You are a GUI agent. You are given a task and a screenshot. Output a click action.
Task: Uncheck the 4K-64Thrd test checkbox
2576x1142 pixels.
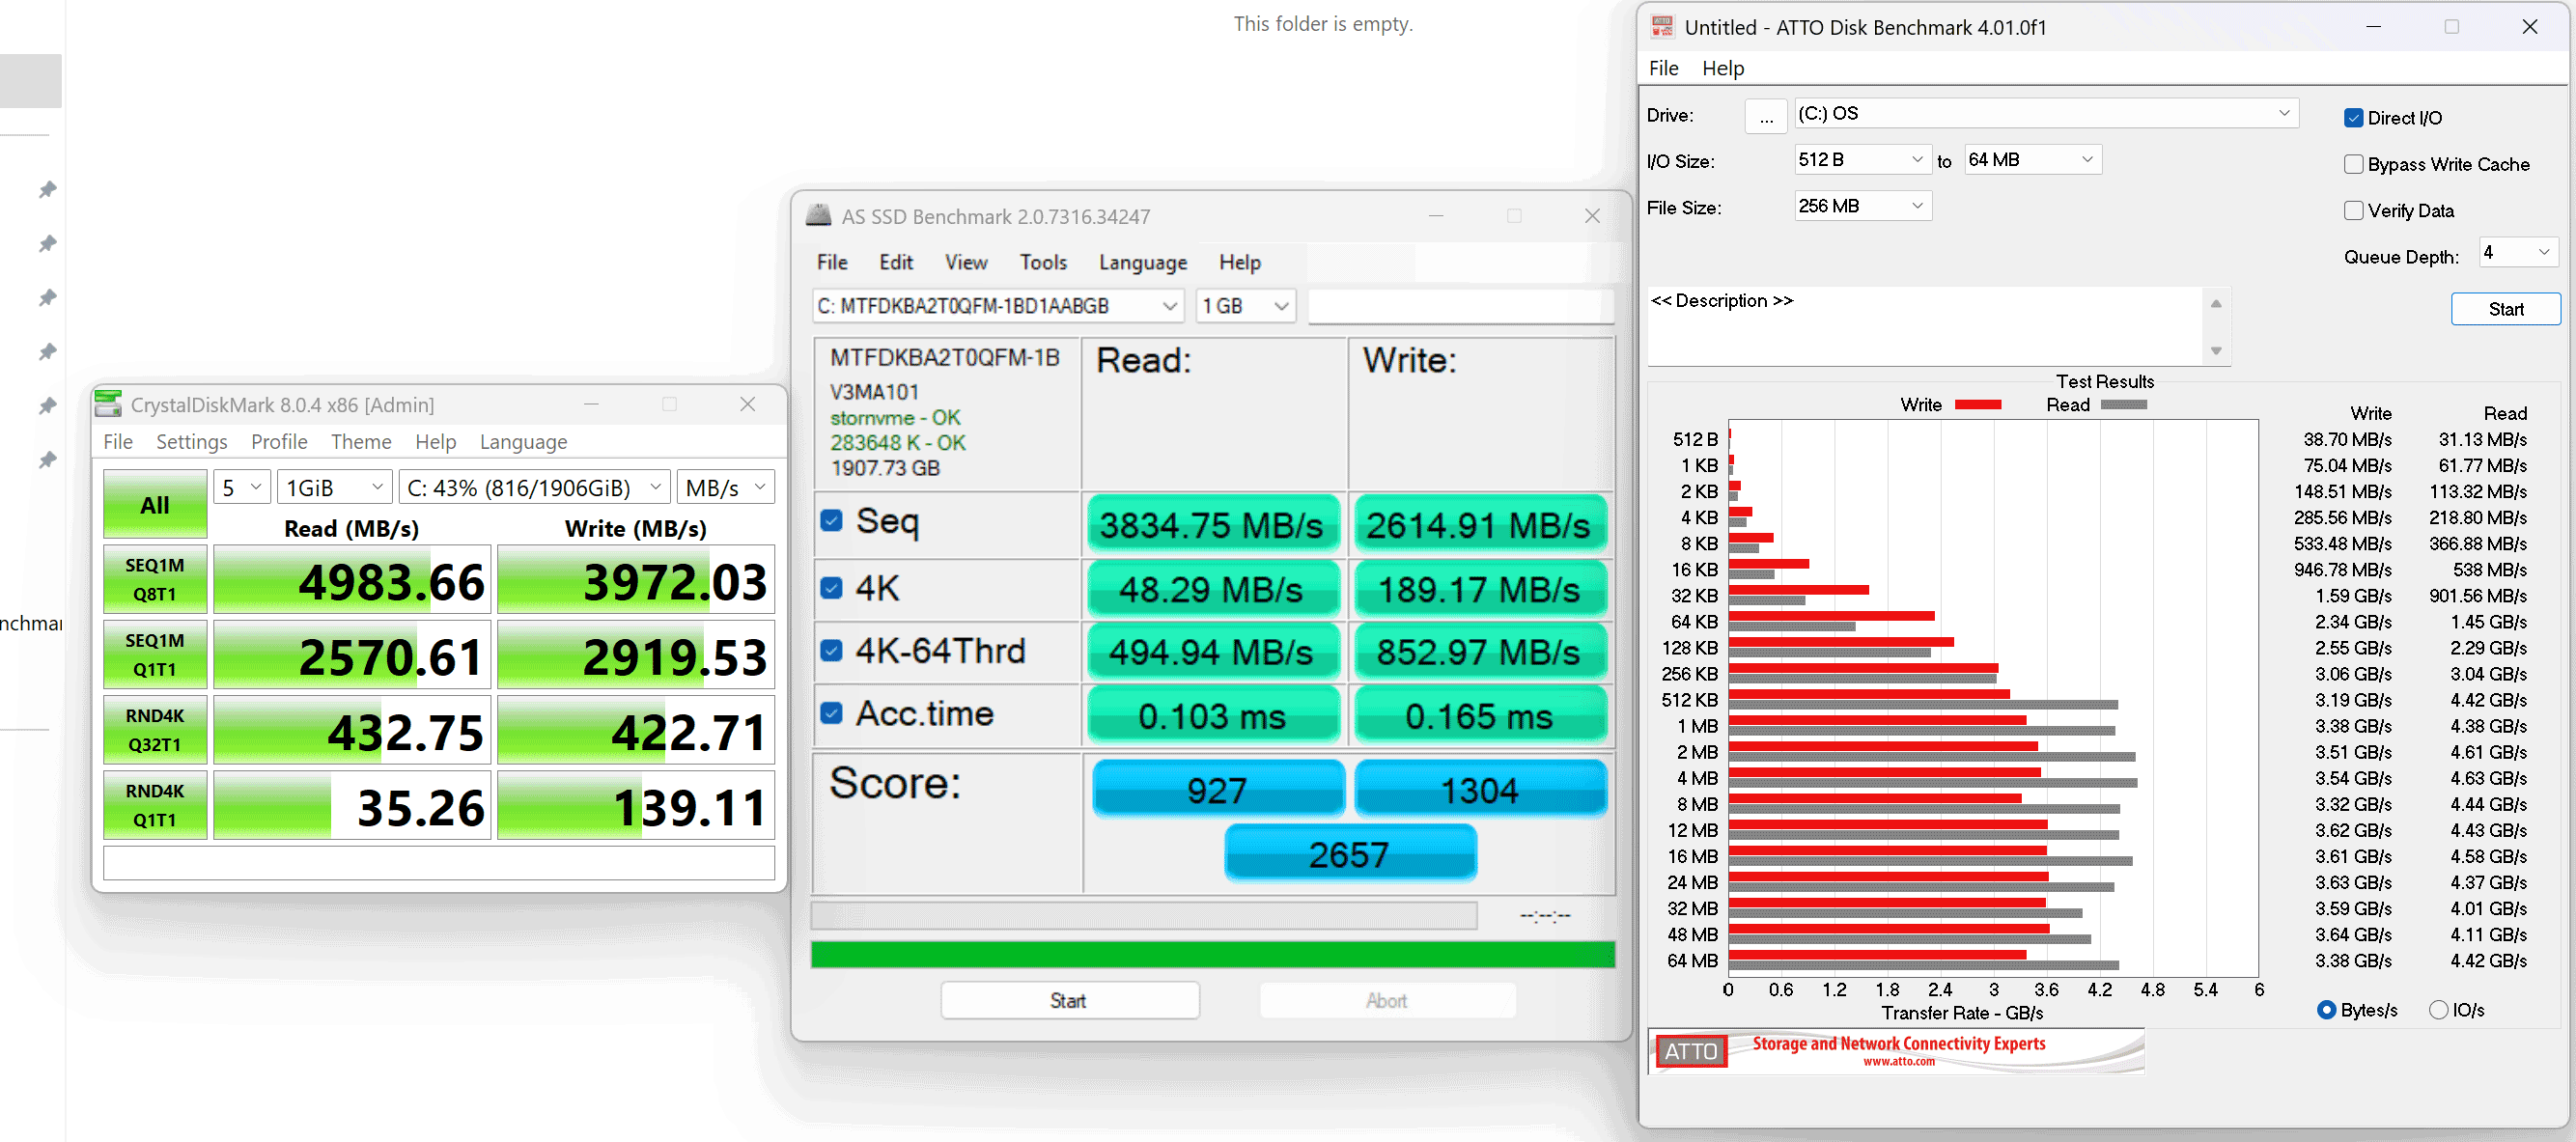point(831,650)
